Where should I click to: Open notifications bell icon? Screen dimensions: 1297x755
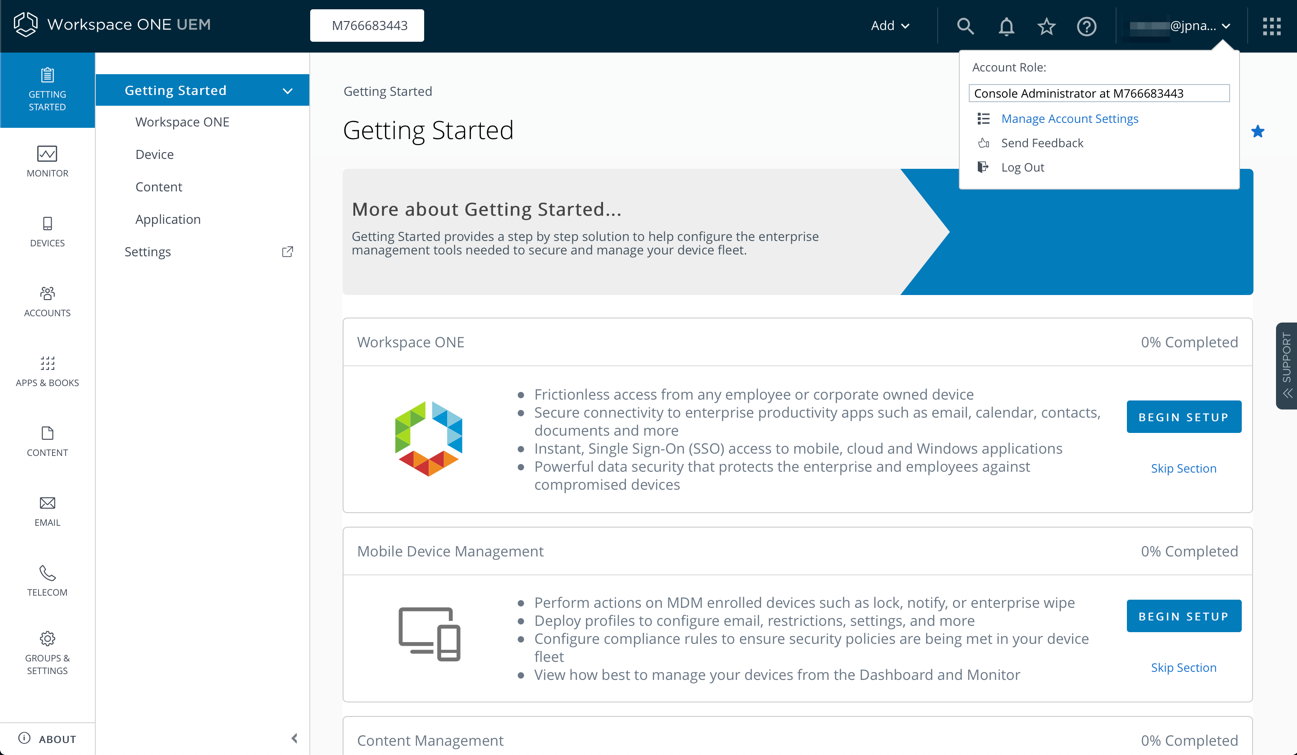coord(1006,26)
